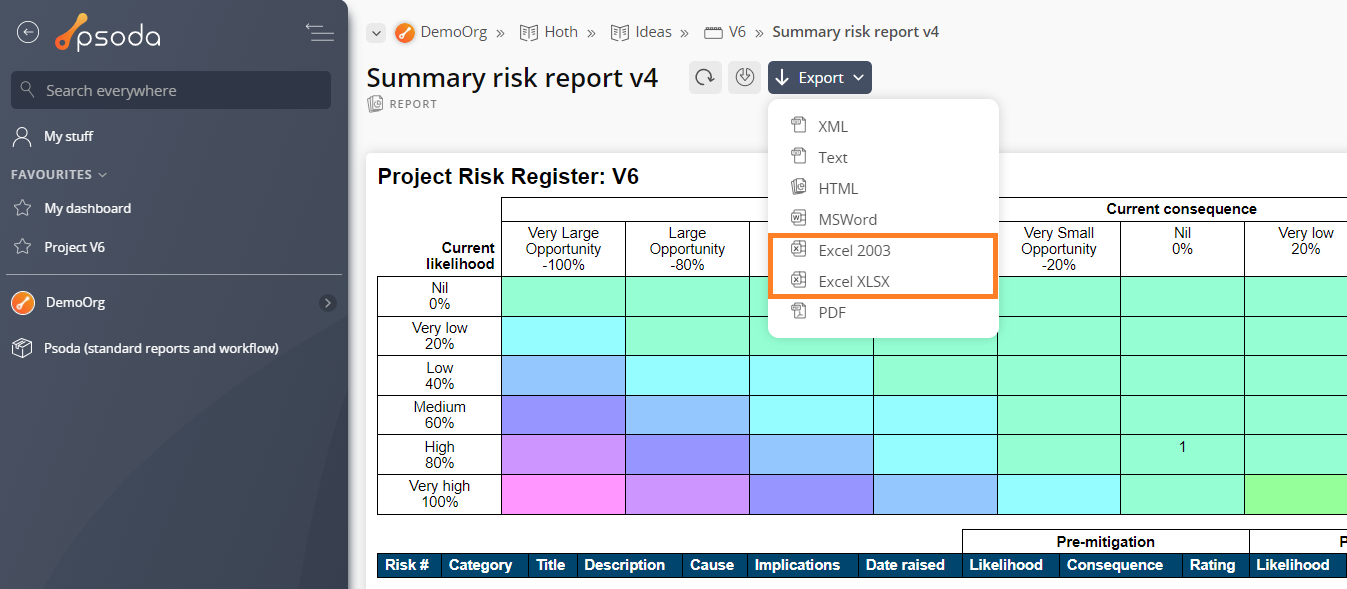Export the report as XML
The image size is (1347, 589).
832,126
